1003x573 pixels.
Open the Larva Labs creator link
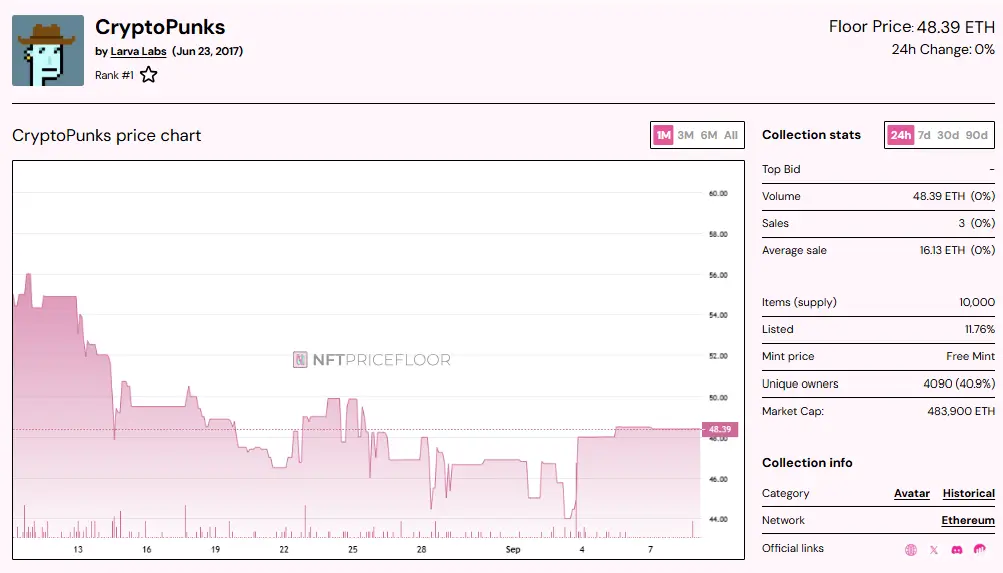[x=138, y=51]
